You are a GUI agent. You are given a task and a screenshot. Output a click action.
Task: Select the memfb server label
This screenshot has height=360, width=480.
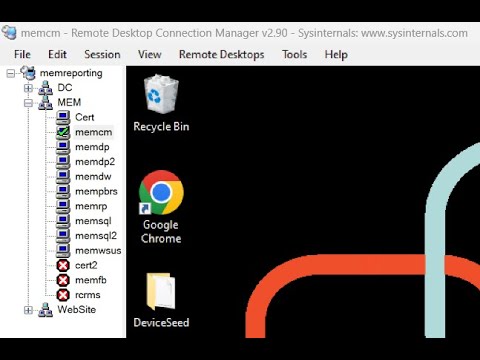91,280
